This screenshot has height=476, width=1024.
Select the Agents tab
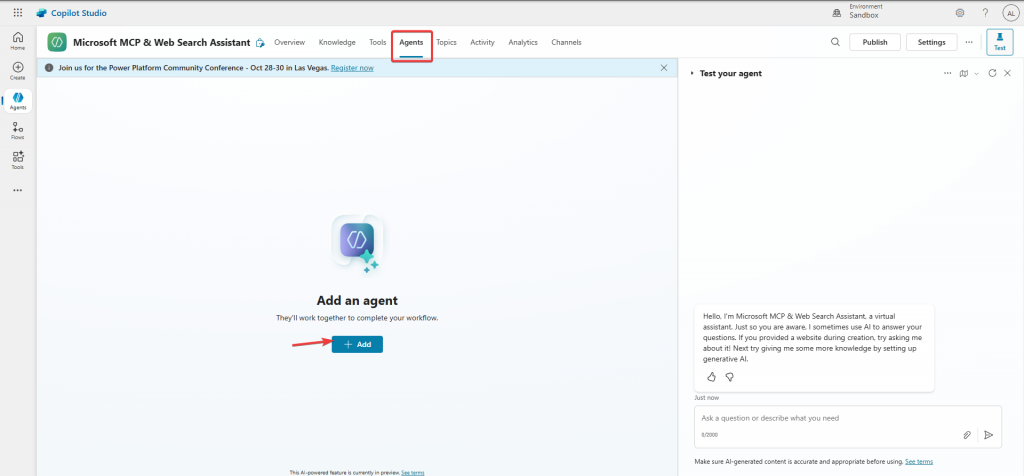coord(411,42)
